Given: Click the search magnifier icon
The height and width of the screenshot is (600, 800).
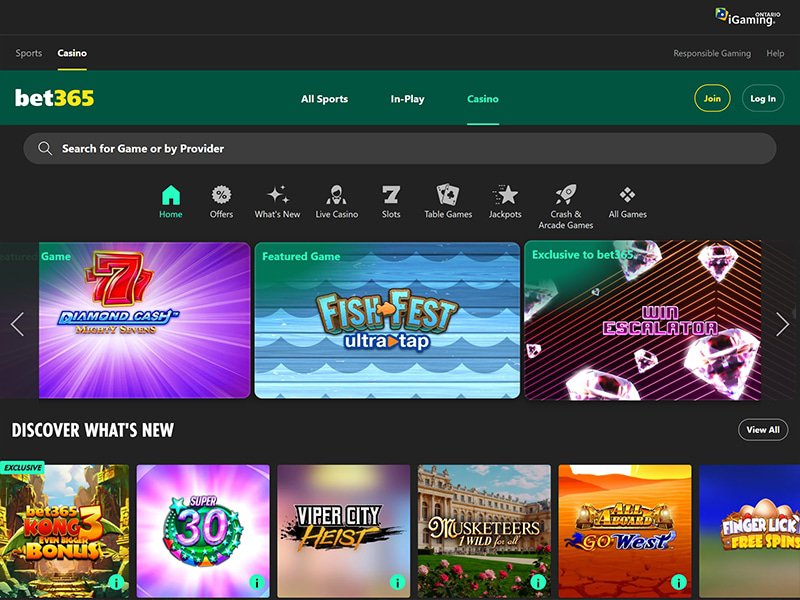Looking at the screenshot, I should 45,148.
